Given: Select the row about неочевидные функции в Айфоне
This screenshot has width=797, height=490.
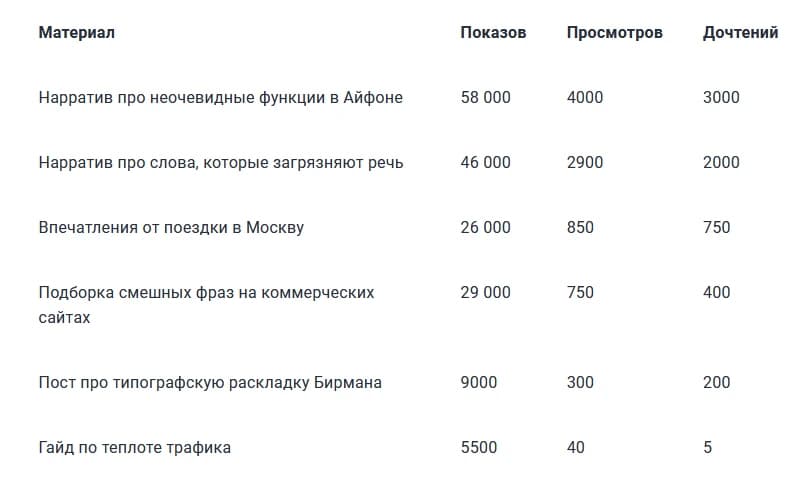Looking at the screenshot, I should (x=221, y=98).
